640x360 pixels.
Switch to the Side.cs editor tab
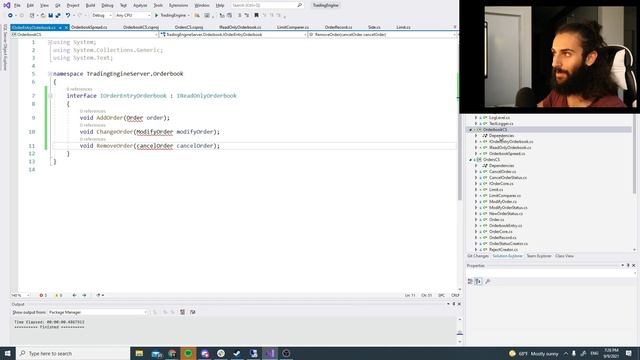pyautogui.click(x=374, y=27)
